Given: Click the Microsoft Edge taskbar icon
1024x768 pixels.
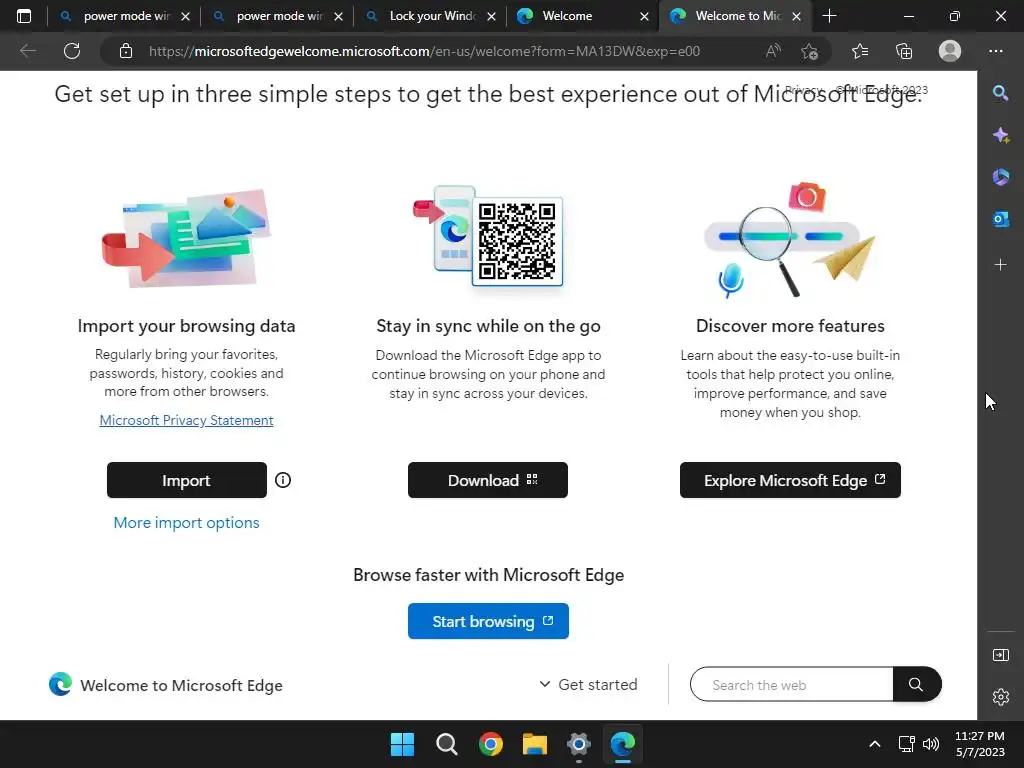Looking at the screenshot, I should 622,744.
